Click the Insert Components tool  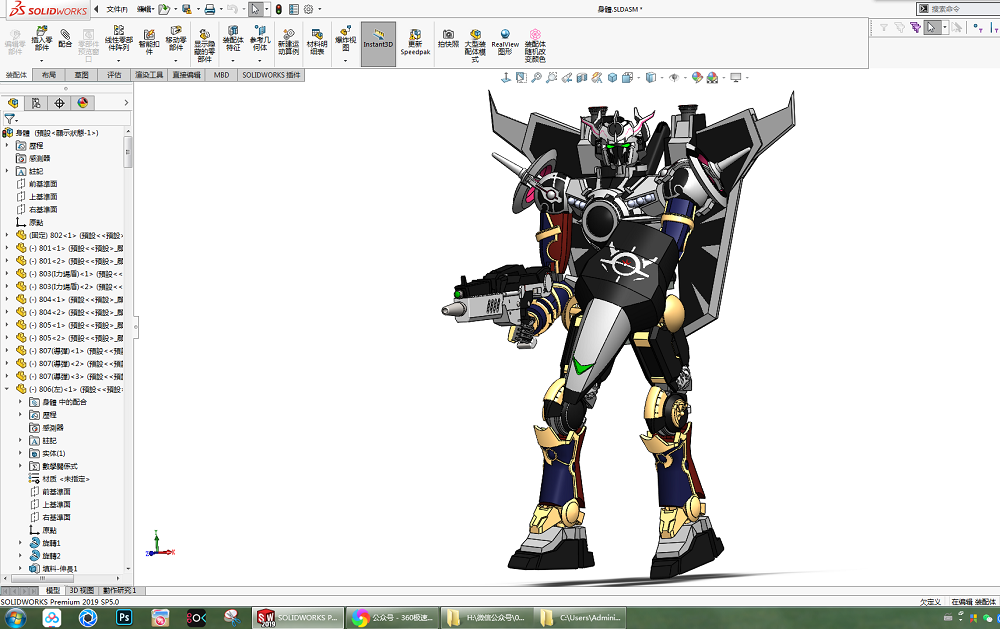(x=41, y=39)
